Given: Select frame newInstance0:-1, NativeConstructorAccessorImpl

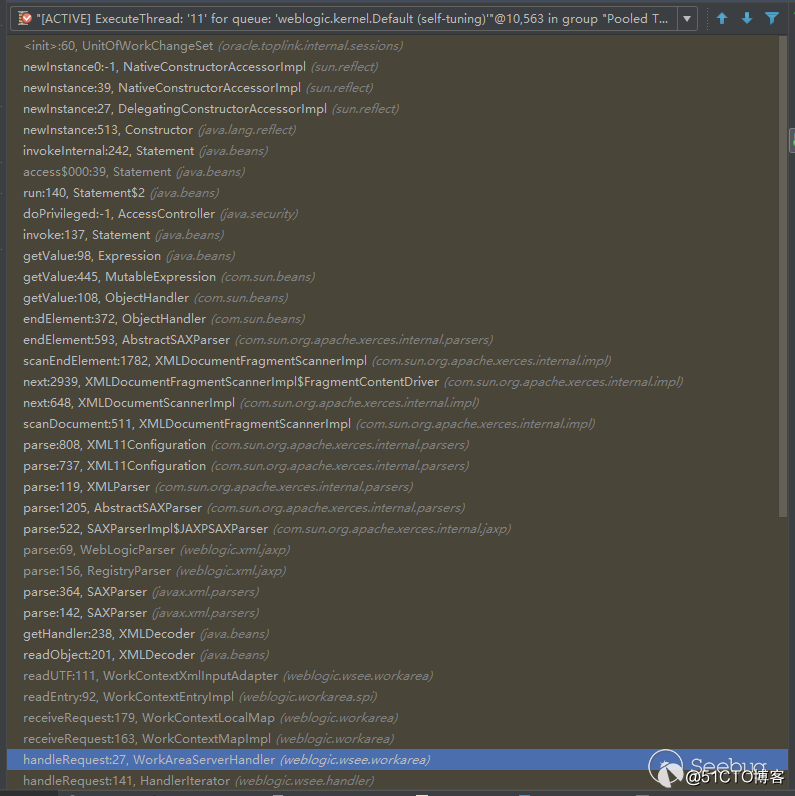Looking at the screenshot, I should 397,67.
